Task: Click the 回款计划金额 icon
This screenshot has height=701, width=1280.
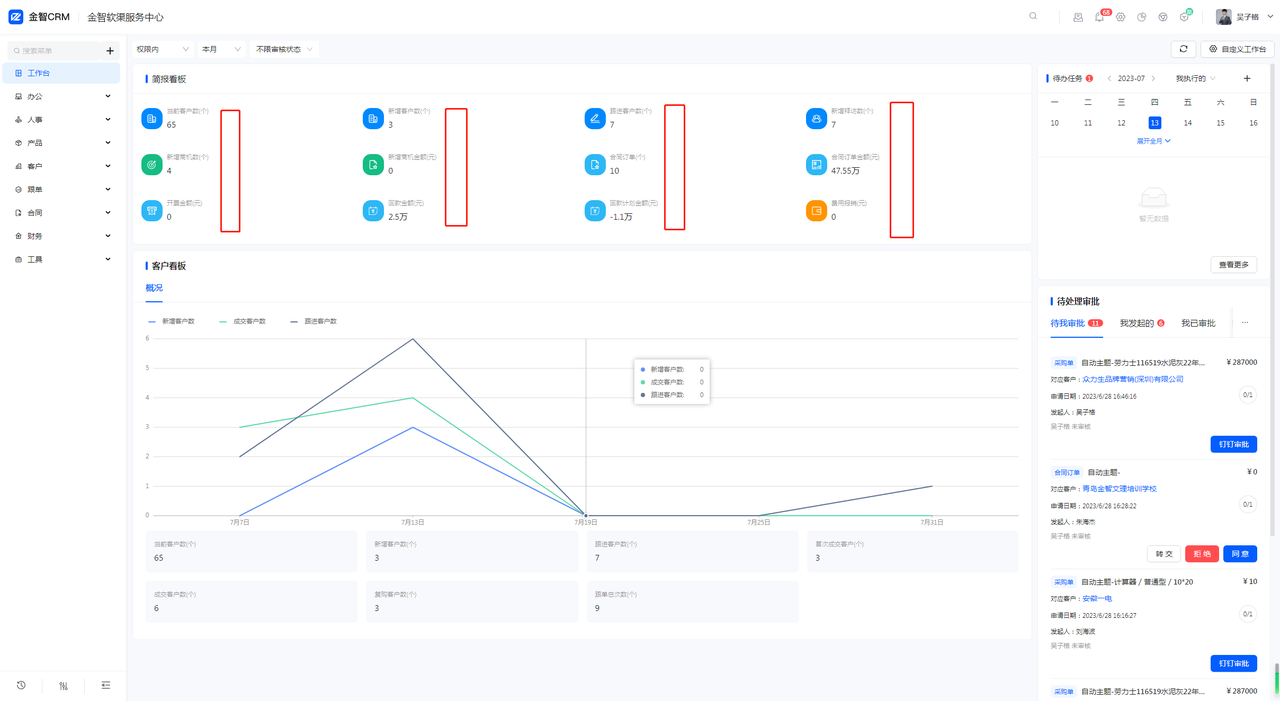Action: click(595, 210)
